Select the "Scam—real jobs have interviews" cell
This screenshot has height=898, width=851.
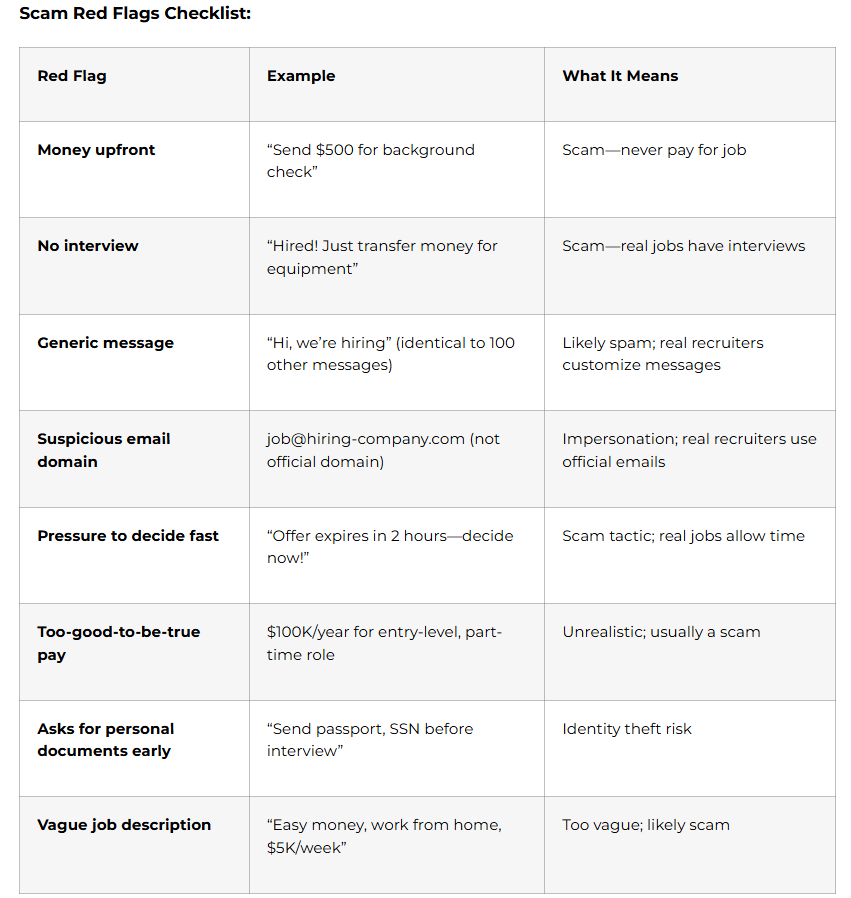pos(683,246)
